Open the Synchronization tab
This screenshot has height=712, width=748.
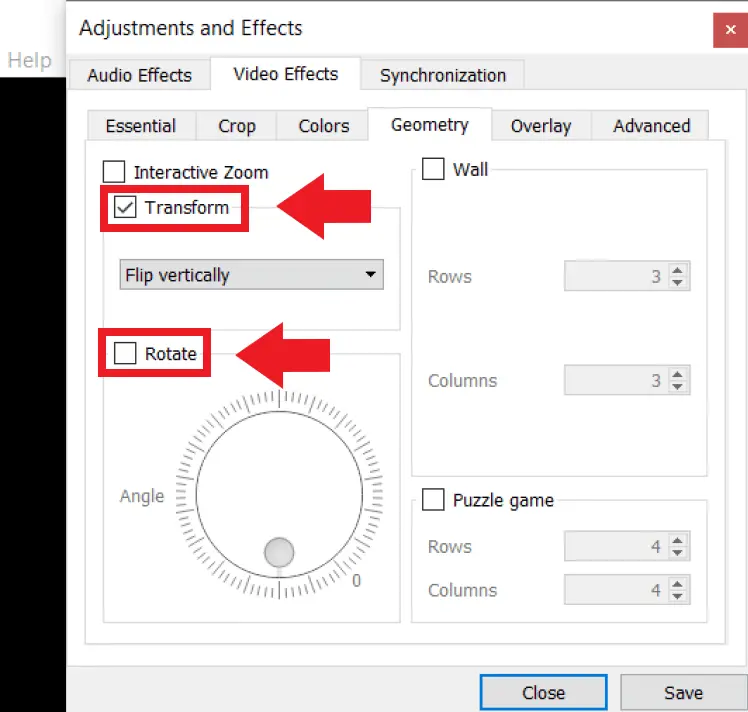coord(443,75)
